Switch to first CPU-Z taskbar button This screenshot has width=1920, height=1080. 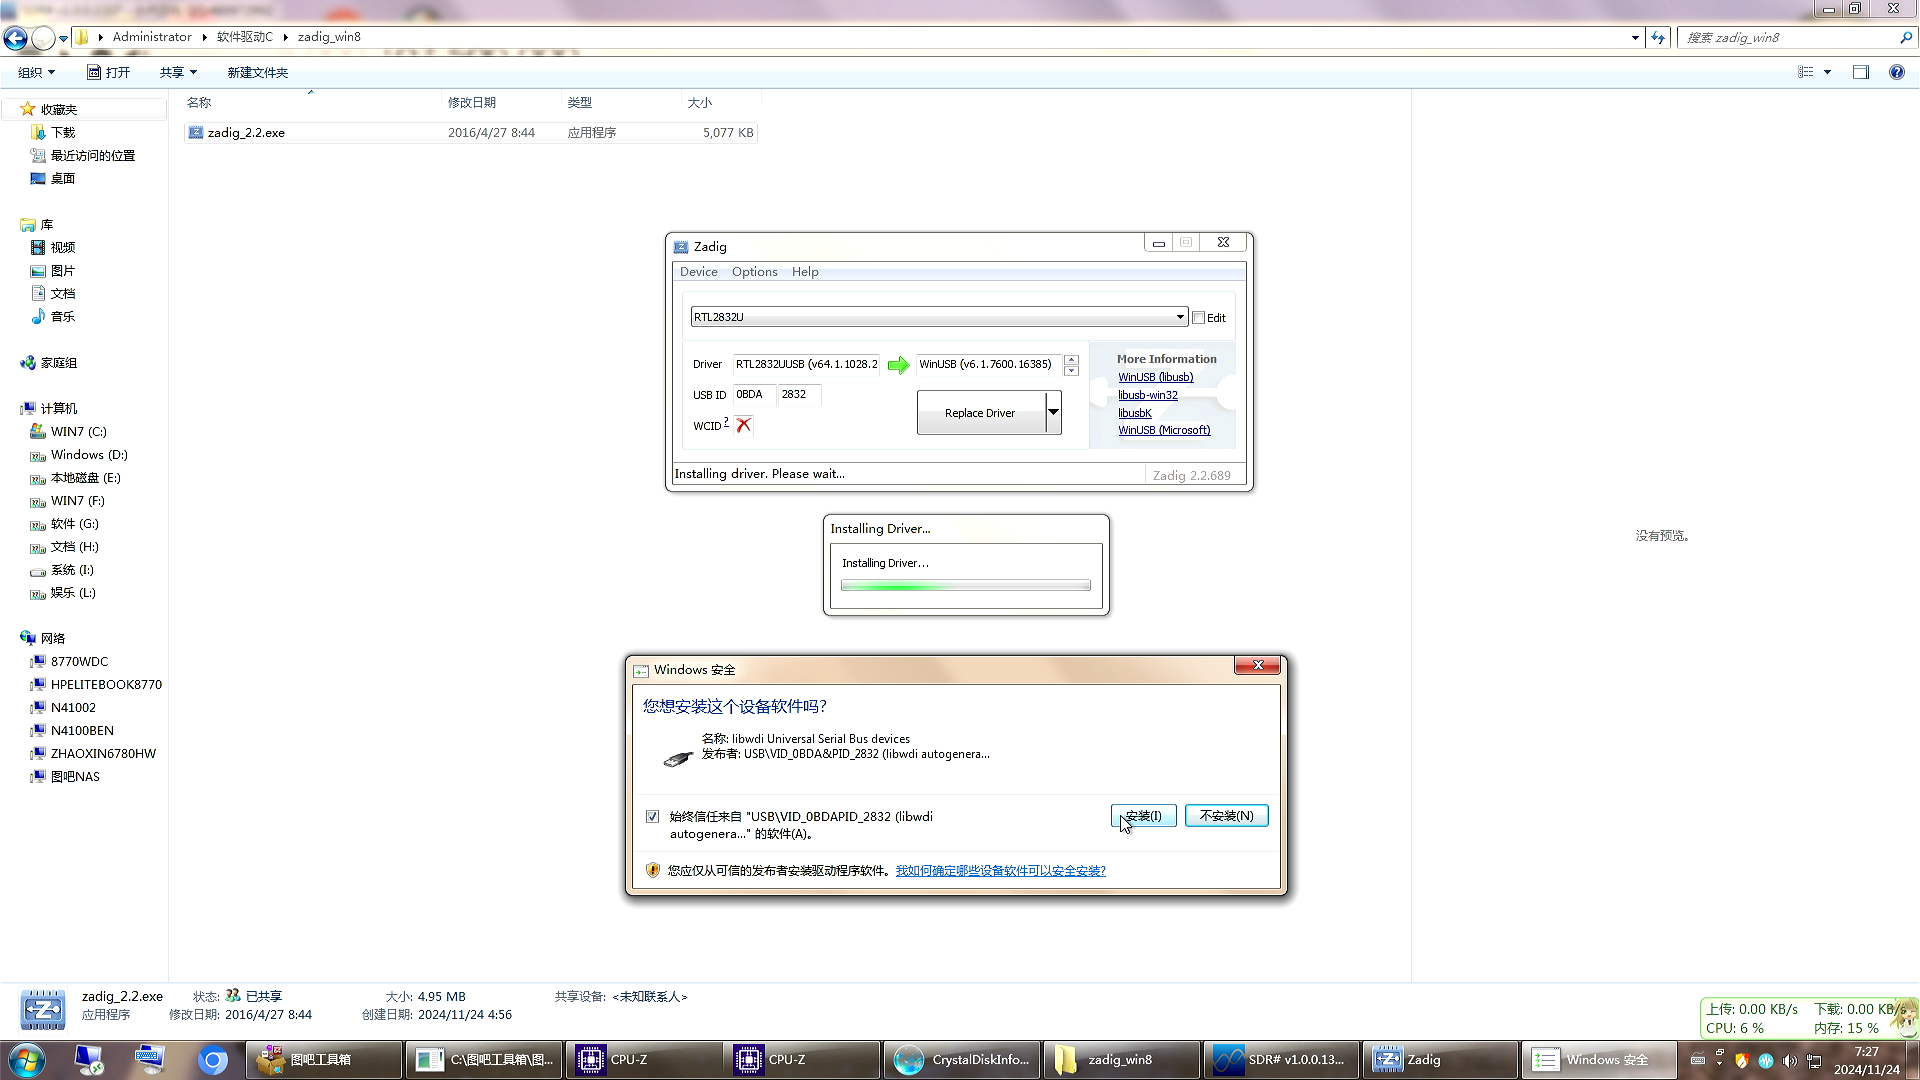(x=645, y=1060)
